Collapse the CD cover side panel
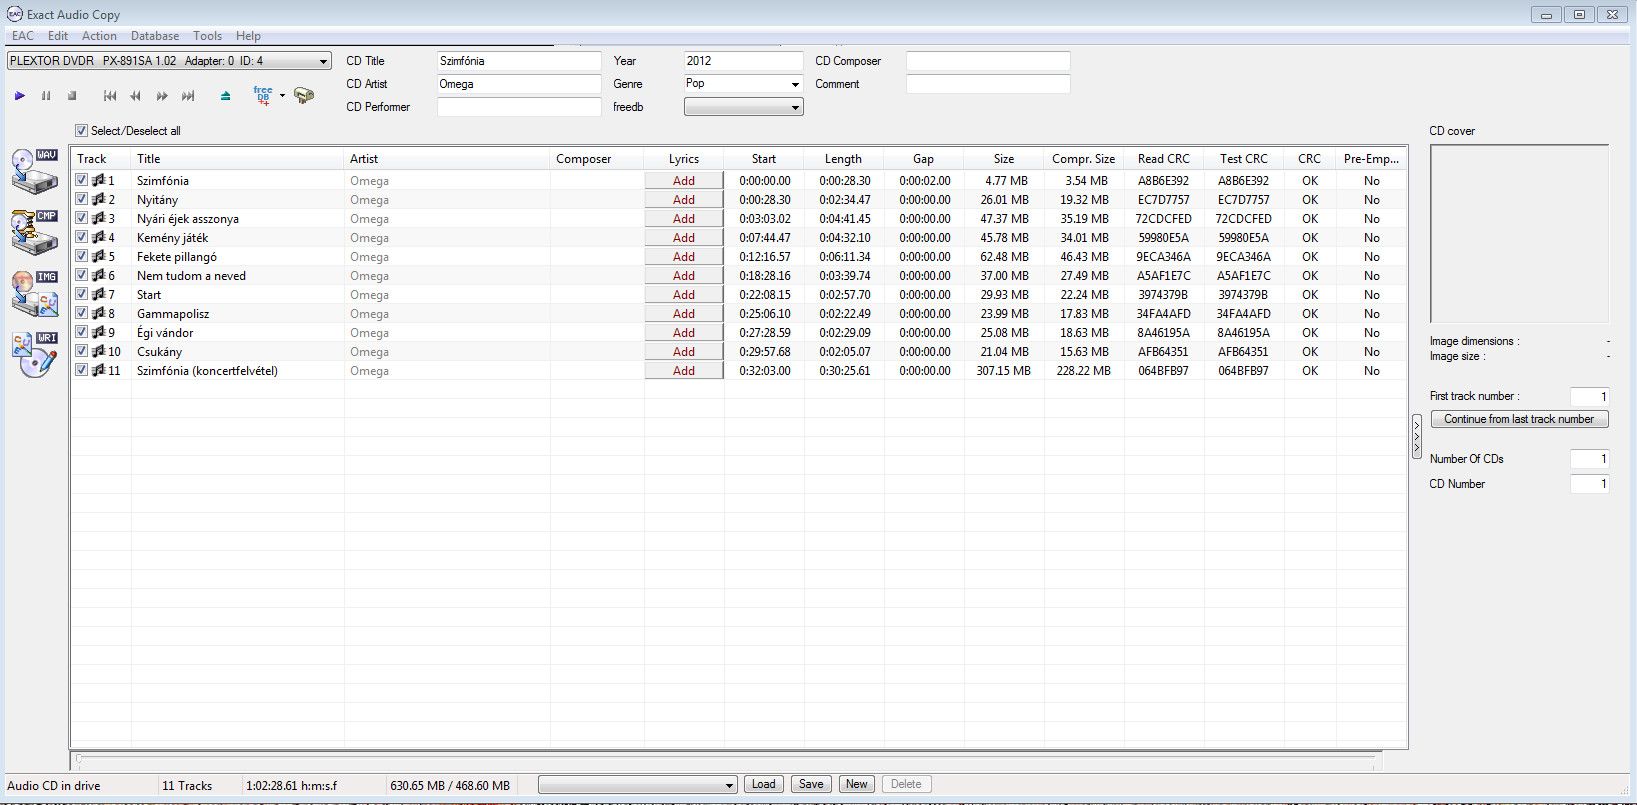Image resolution: width=1637 pixels, height=805 pixels. (x=1416, y=437)
